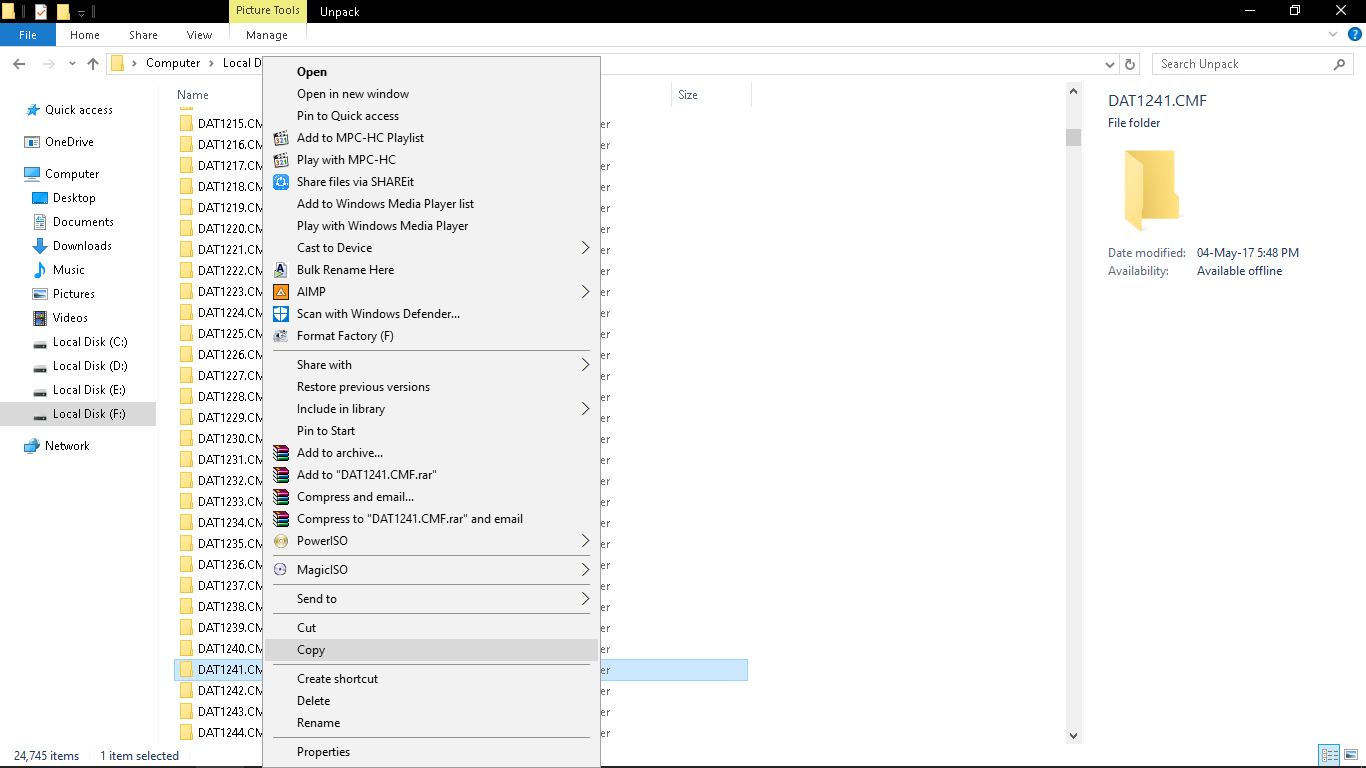Choose Compress and email
Image resolution: width=1366 pixels, height=768 pixels.
click(355, 497)
